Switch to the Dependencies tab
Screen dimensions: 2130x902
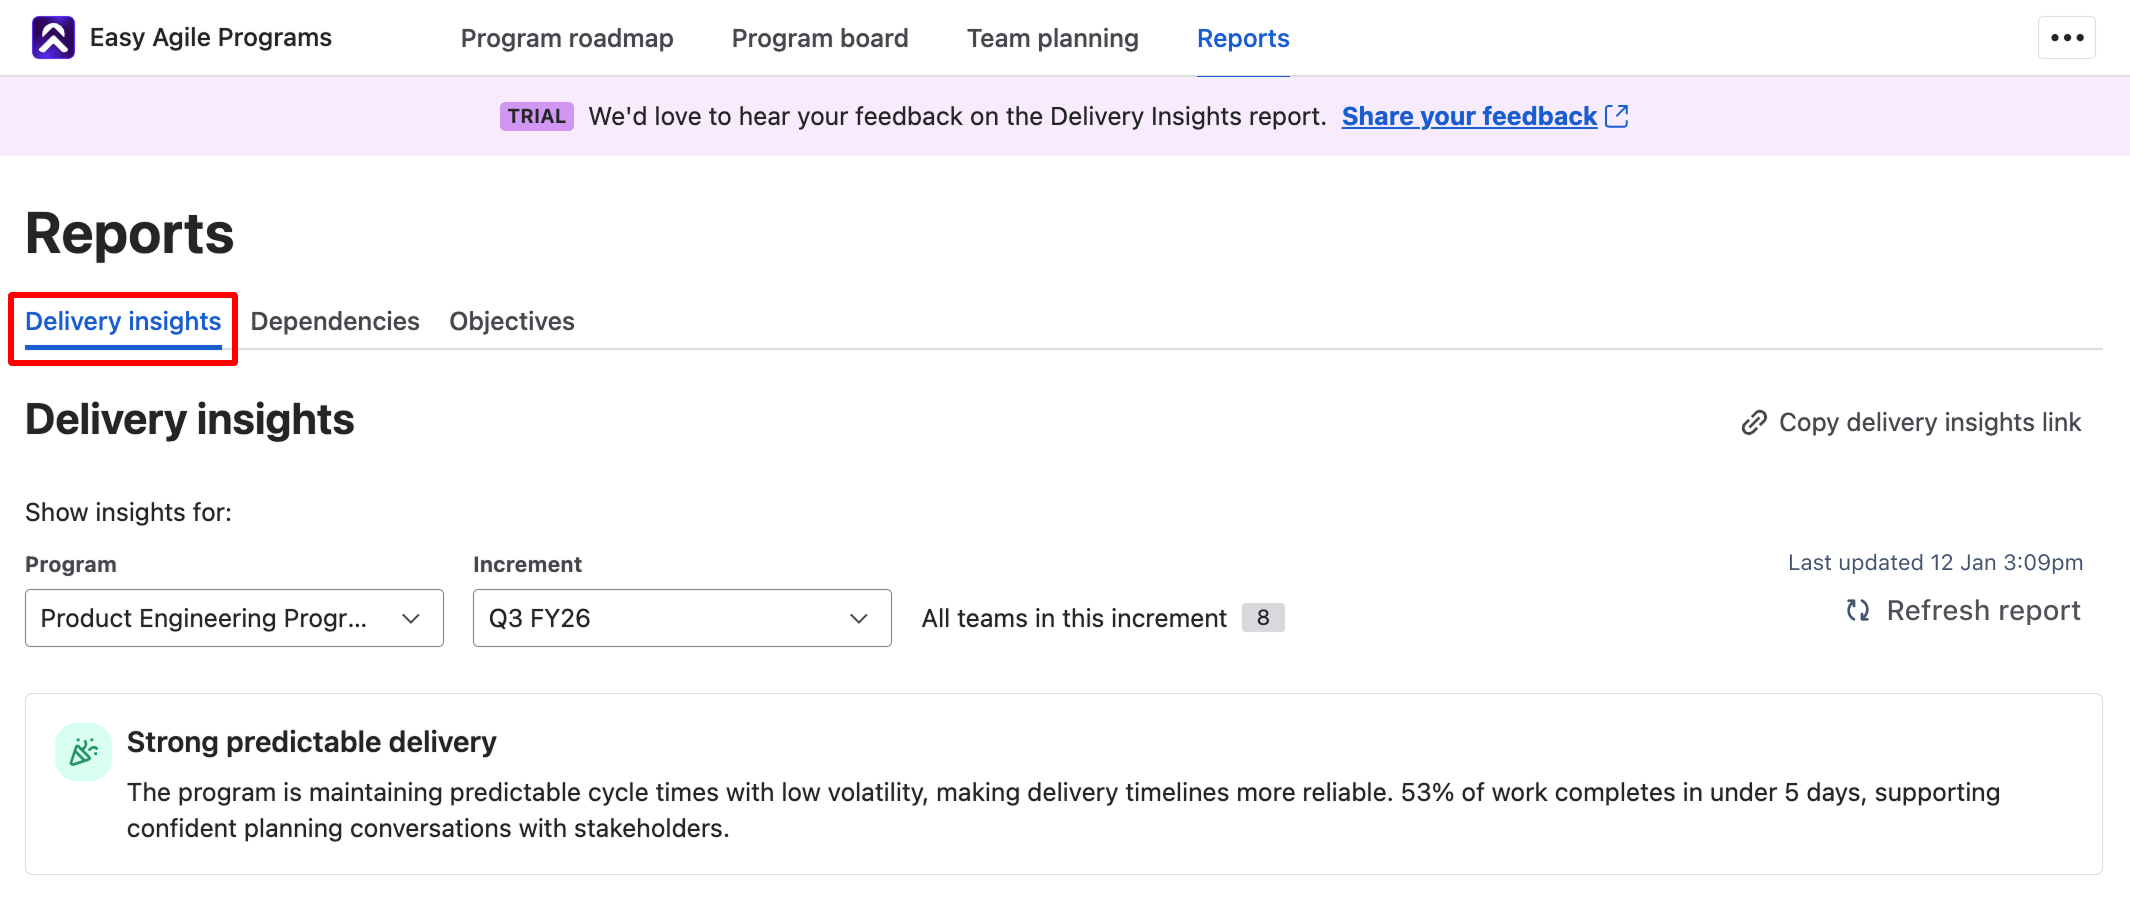[x=334, y=321]
